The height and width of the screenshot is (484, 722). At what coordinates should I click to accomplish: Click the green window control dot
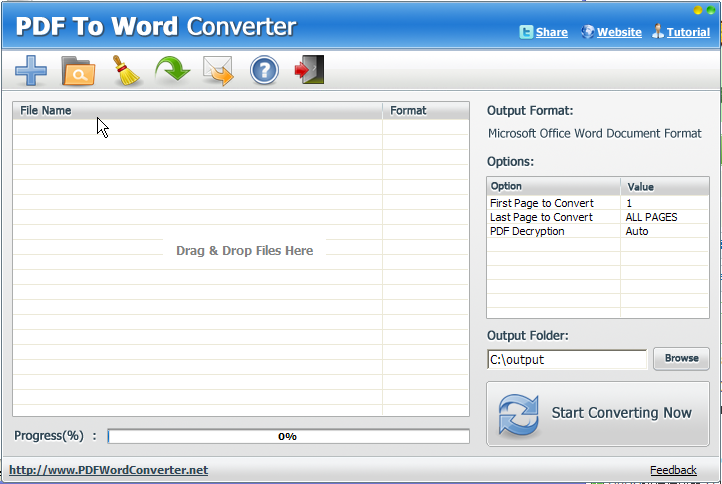pyautogui.click(x=710, y=10)
